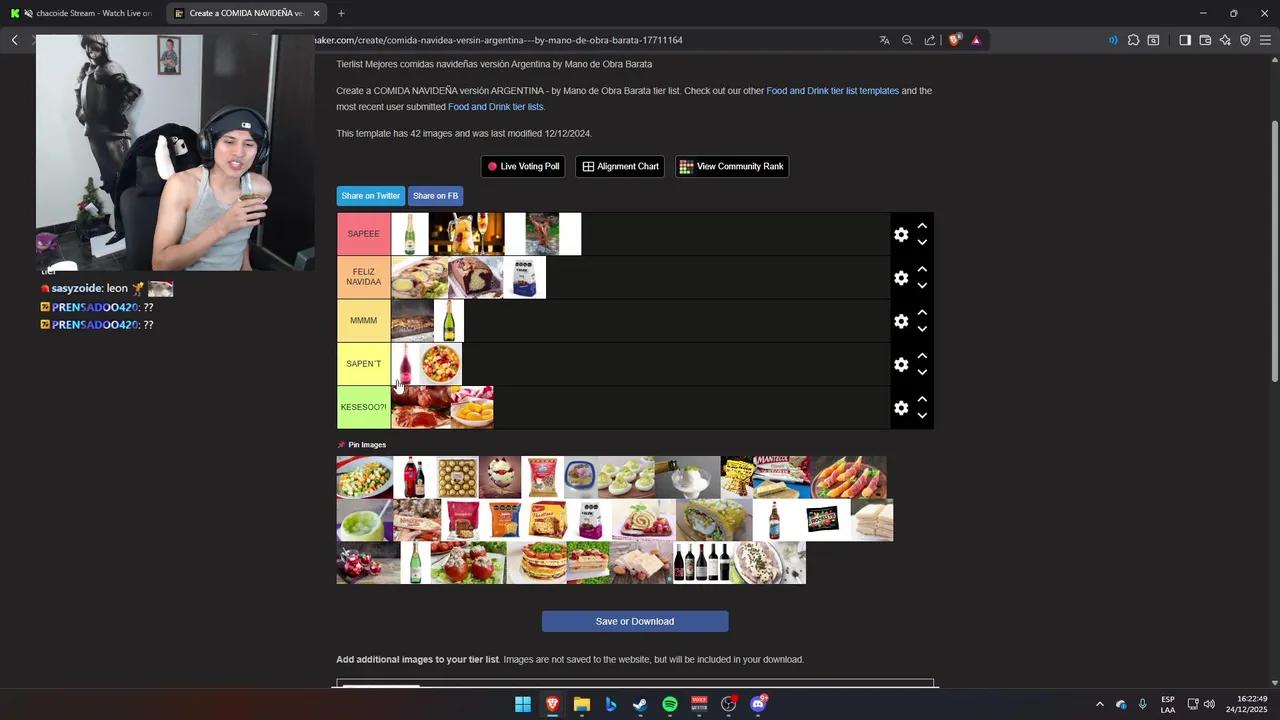The width and height of the screenshot is (1280, 720).
Task: Open gear settings for the MMMM tier
Action: pos(901,321)
